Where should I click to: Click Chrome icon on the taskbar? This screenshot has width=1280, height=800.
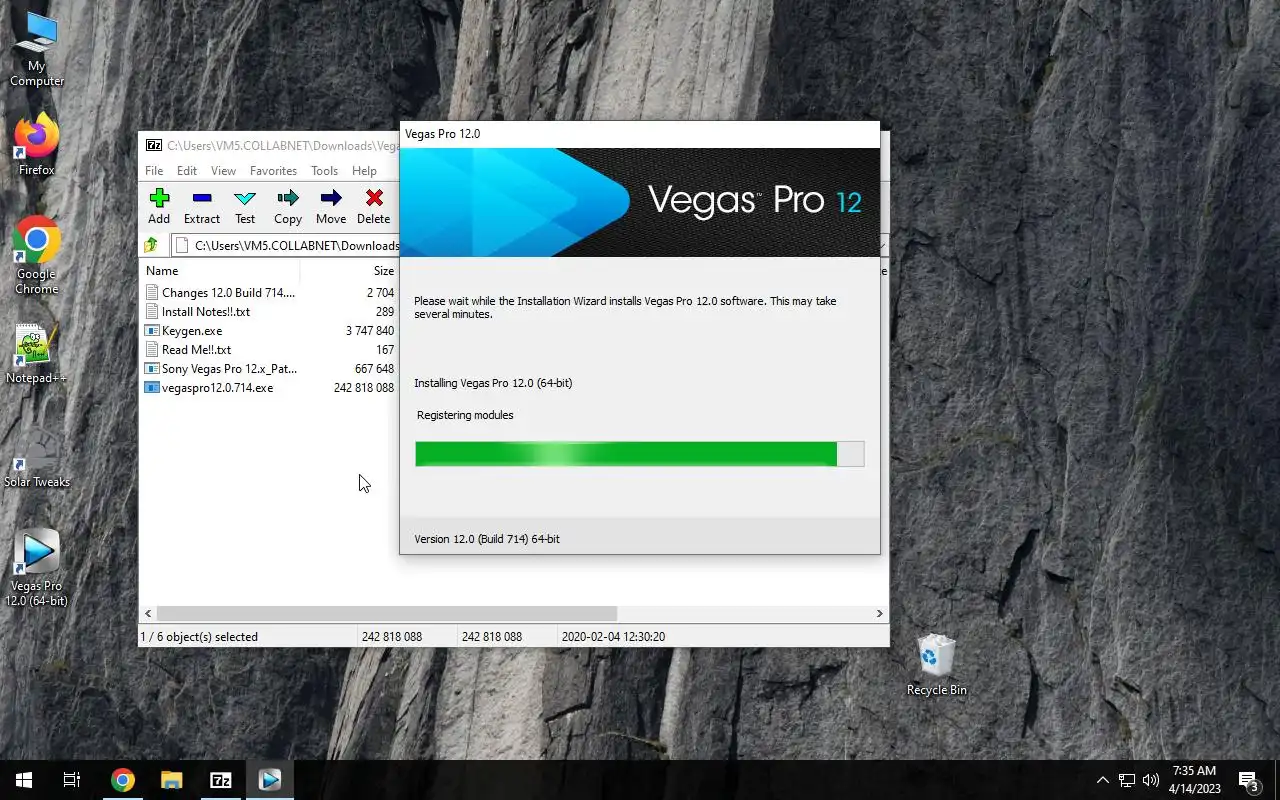click(123, 780)
